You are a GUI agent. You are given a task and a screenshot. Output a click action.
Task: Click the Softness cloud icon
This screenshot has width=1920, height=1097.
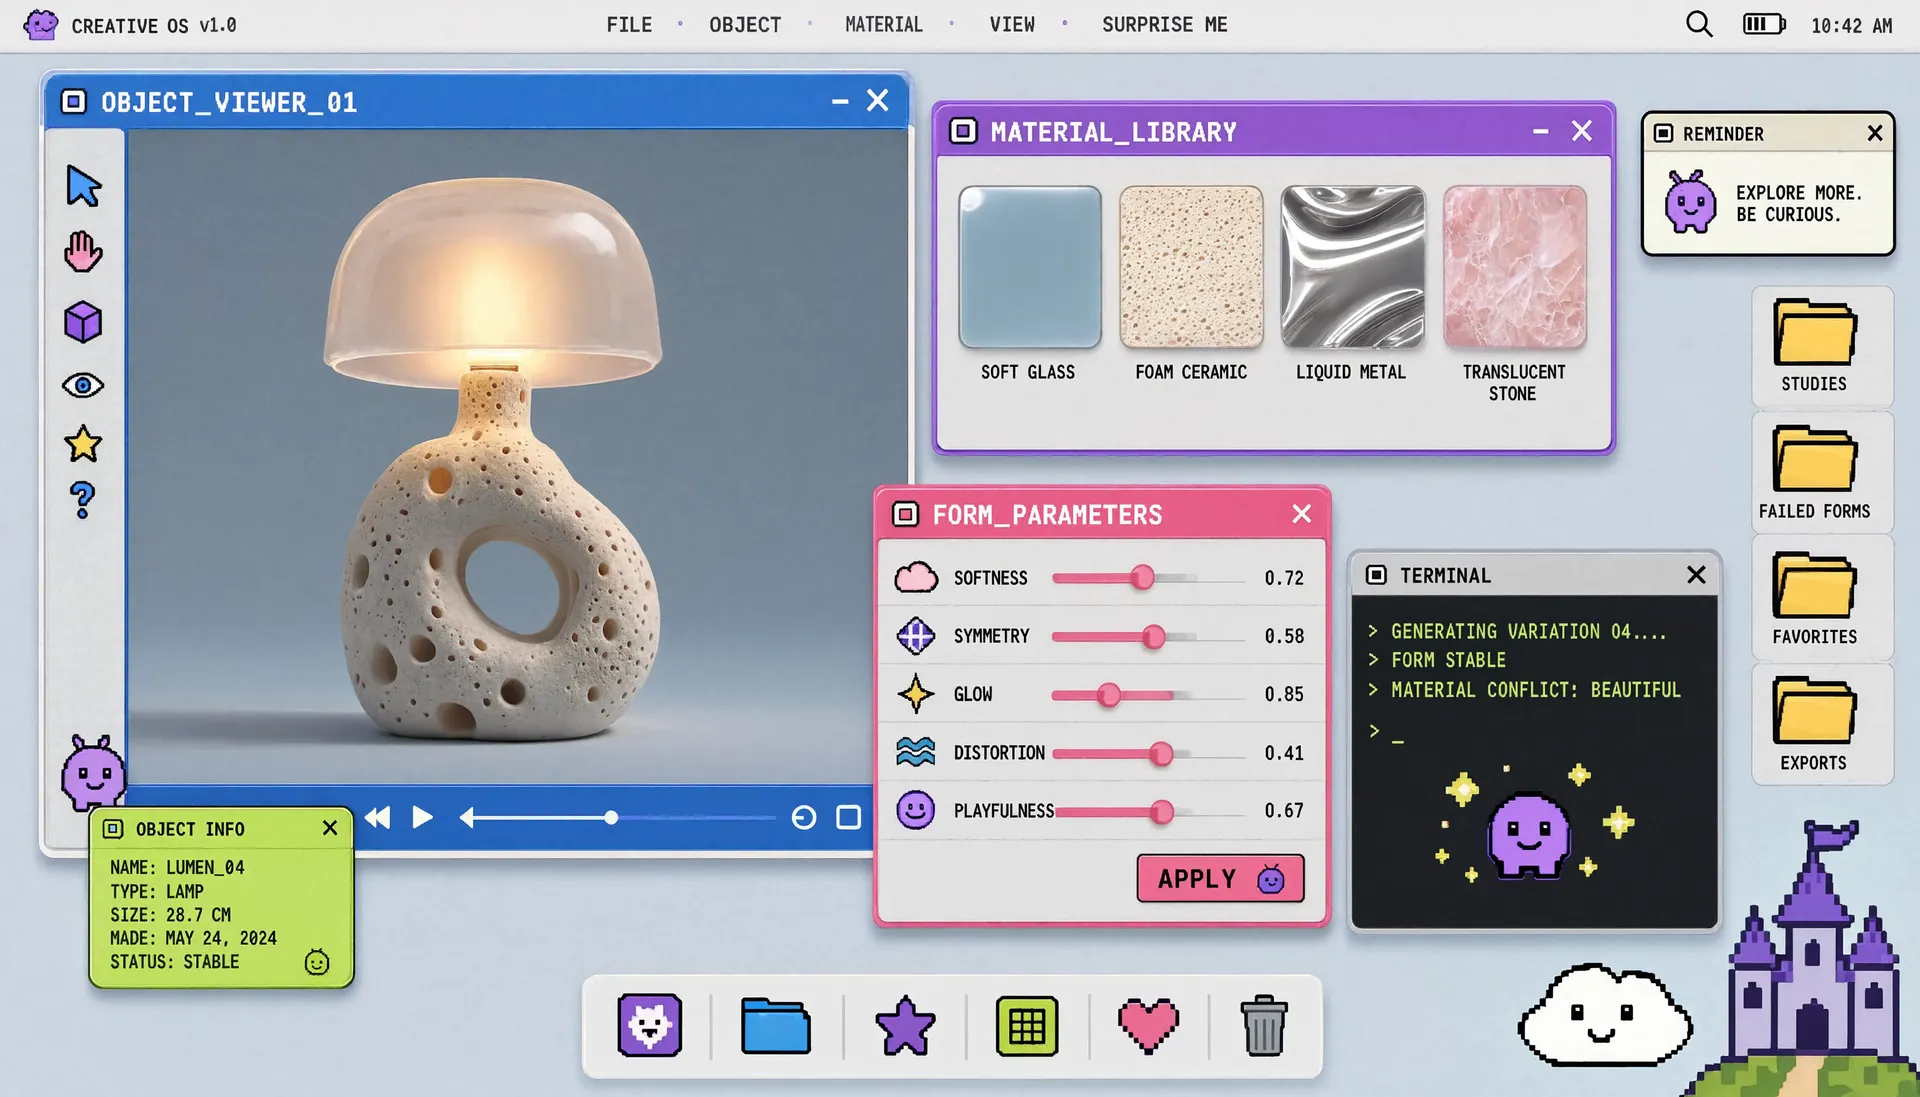(x=915, y=578)
